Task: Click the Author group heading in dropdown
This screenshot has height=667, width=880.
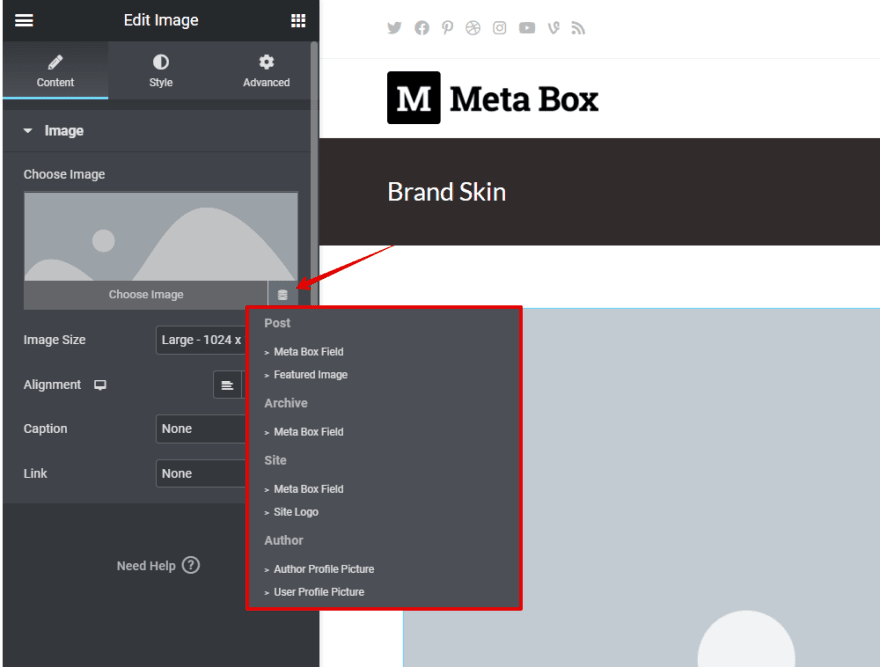Action: [x=283, y=540]
